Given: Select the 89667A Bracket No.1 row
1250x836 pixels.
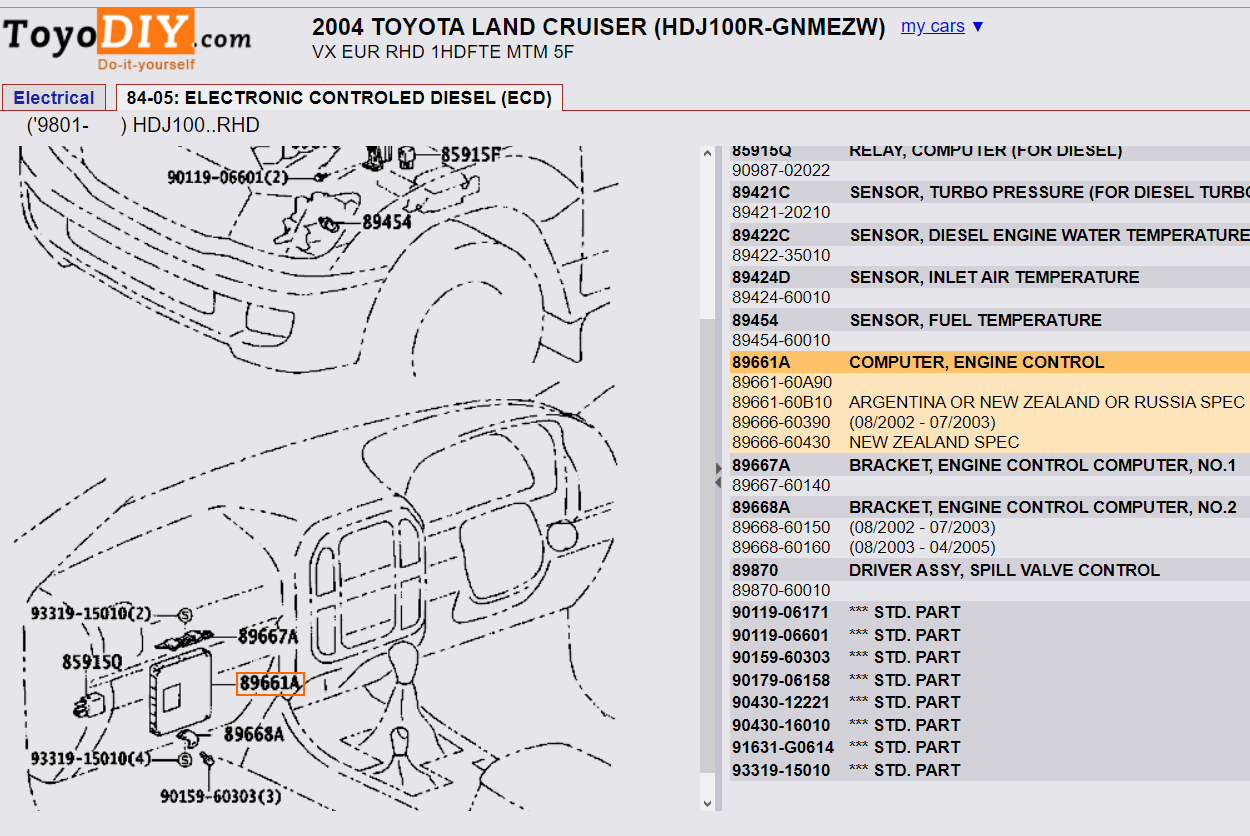Looking at the screenshot, I should (x=990, y=465).
